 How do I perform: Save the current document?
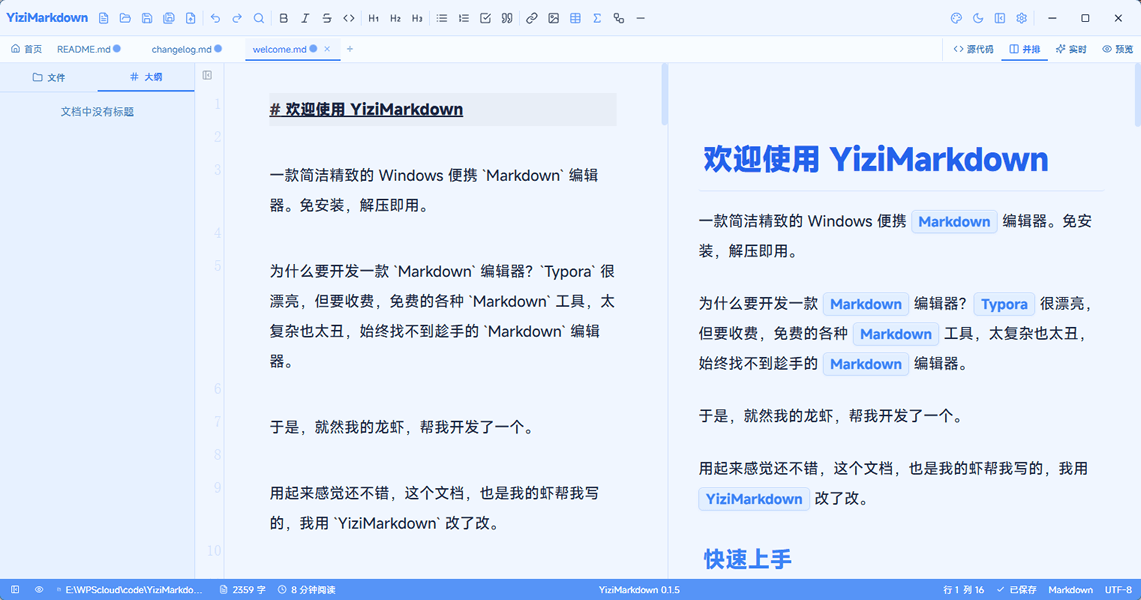[147, 18]
